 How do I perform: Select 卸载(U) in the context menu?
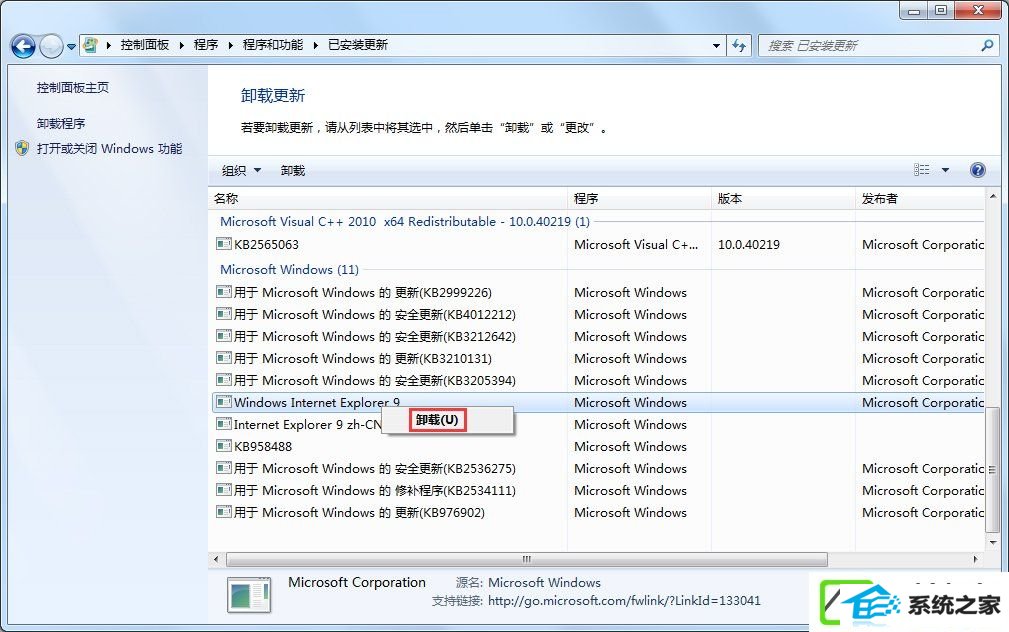pos(437,420)
